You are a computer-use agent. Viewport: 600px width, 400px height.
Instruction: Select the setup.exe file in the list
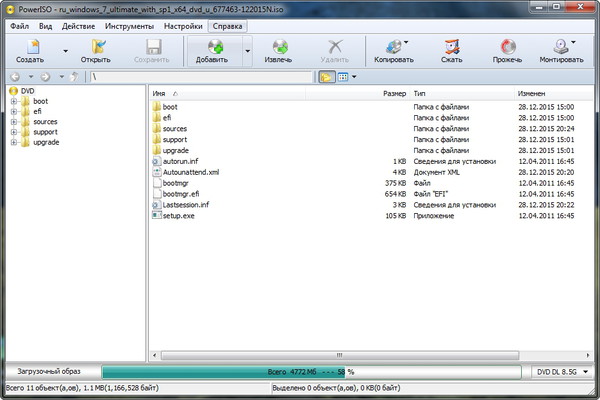click(x=178, y=215)
